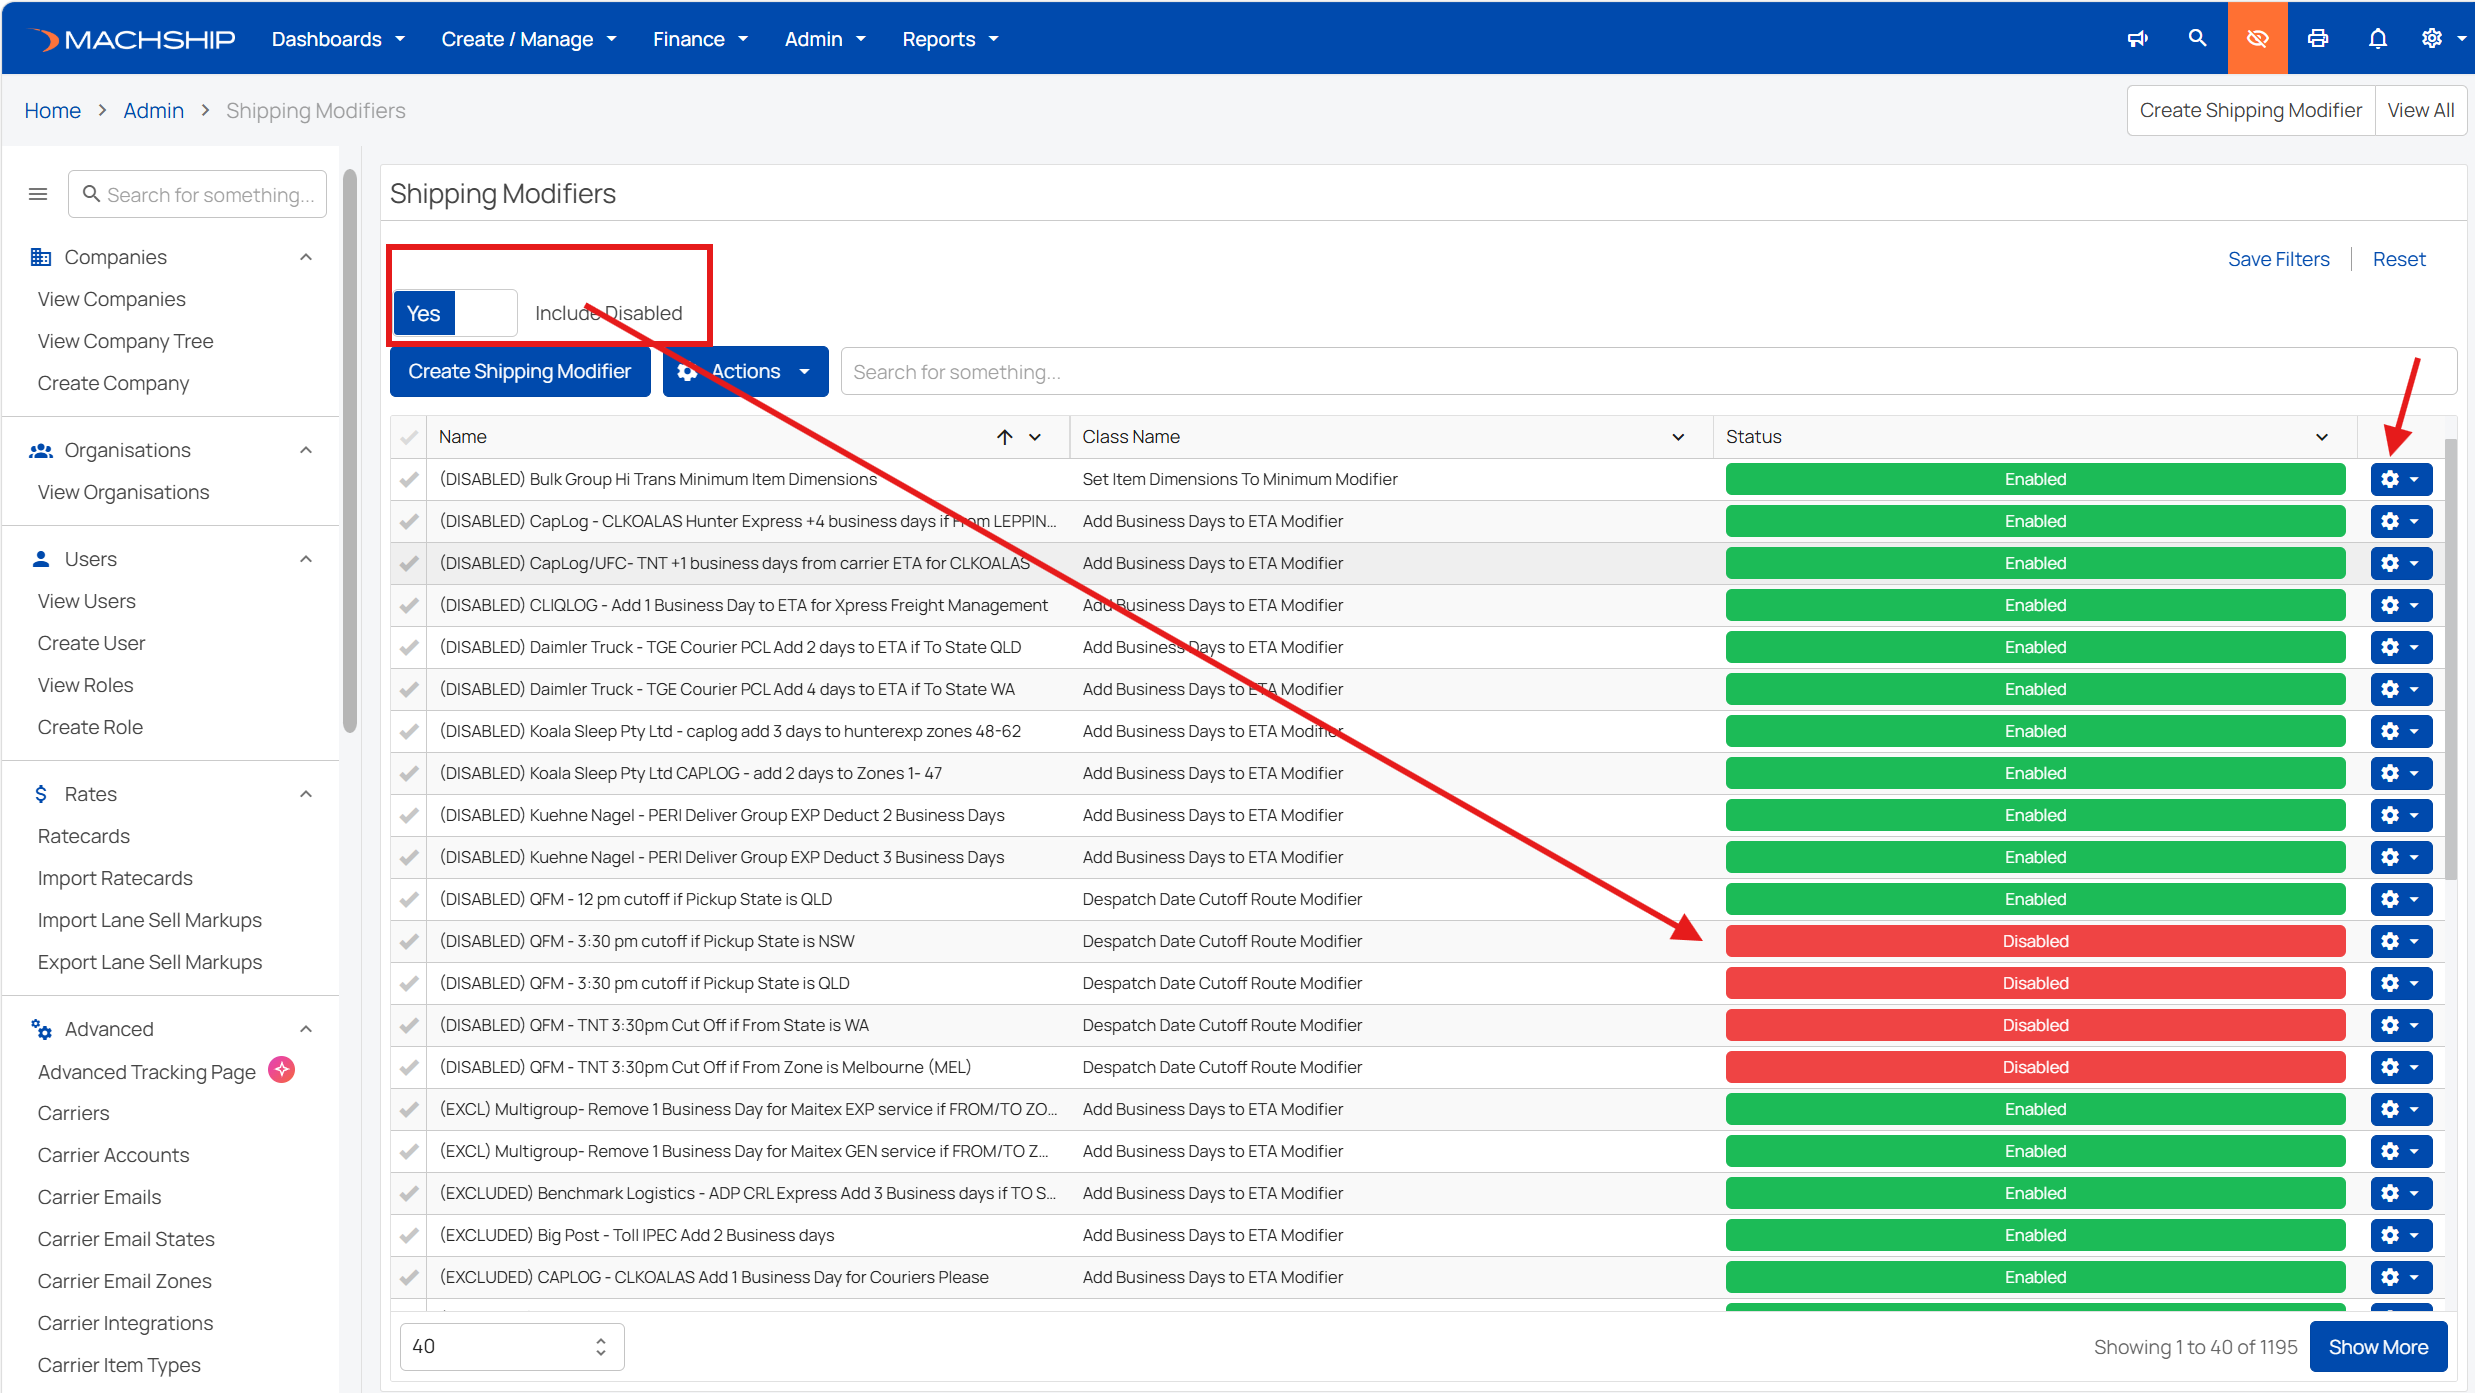Click the printer icon in top bar
This screenshot has width=2475, height=1393.
2318,39
